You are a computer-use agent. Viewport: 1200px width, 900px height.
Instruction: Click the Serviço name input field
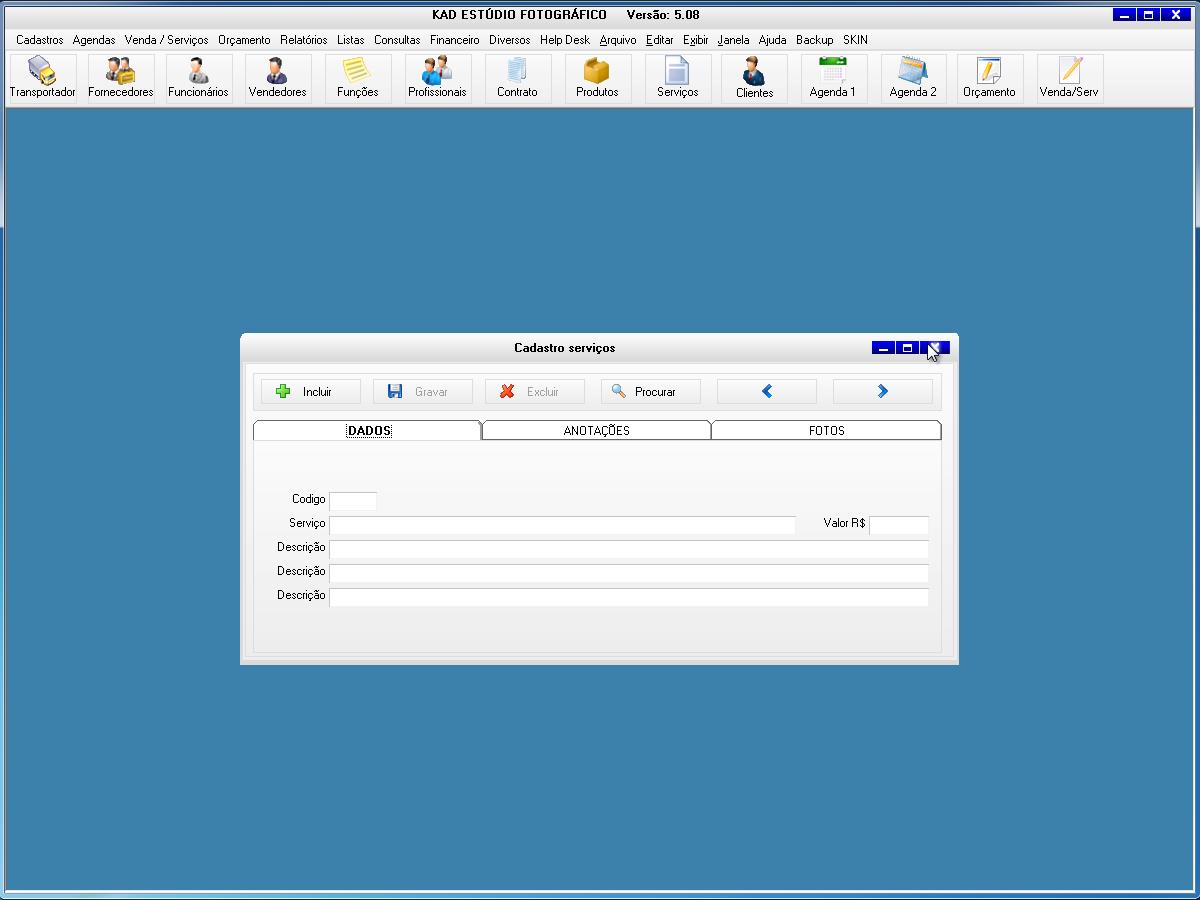tap(562, 525)
